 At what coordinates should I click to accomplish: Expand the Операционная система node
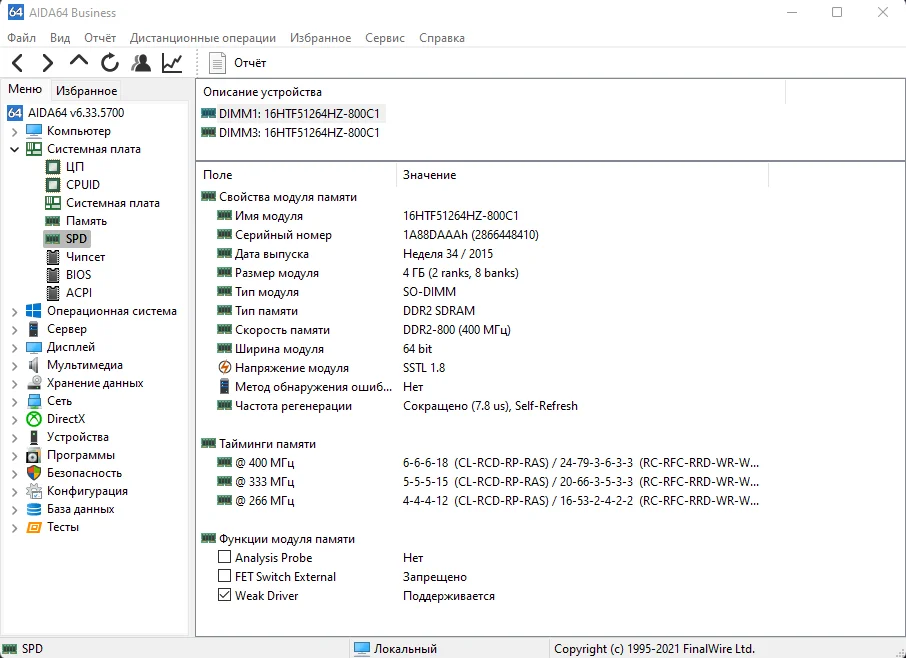click(14, 311)
